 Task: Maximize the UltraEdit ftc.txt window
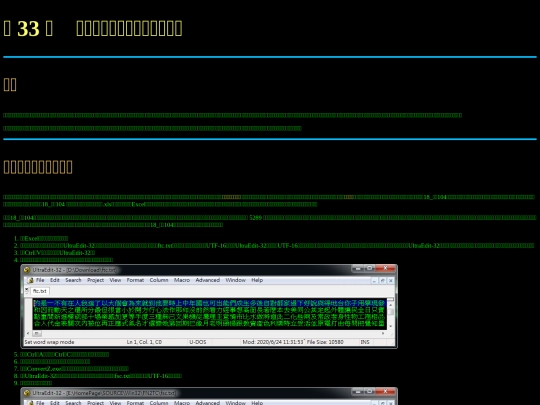[x=369, y=268]
